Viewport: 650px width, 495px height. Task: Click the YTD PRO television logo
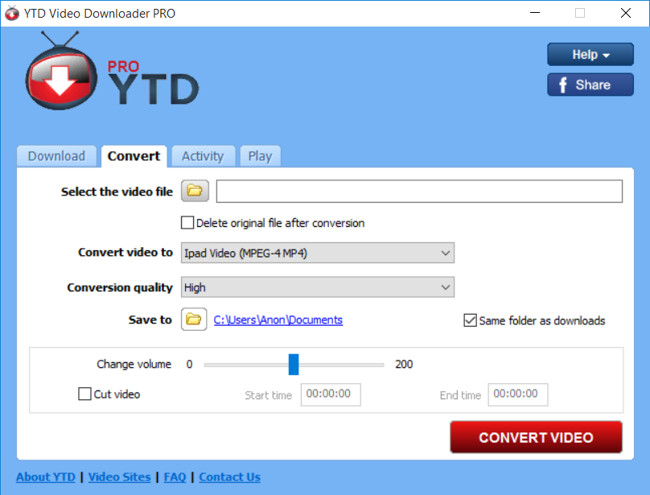[62, 72]
